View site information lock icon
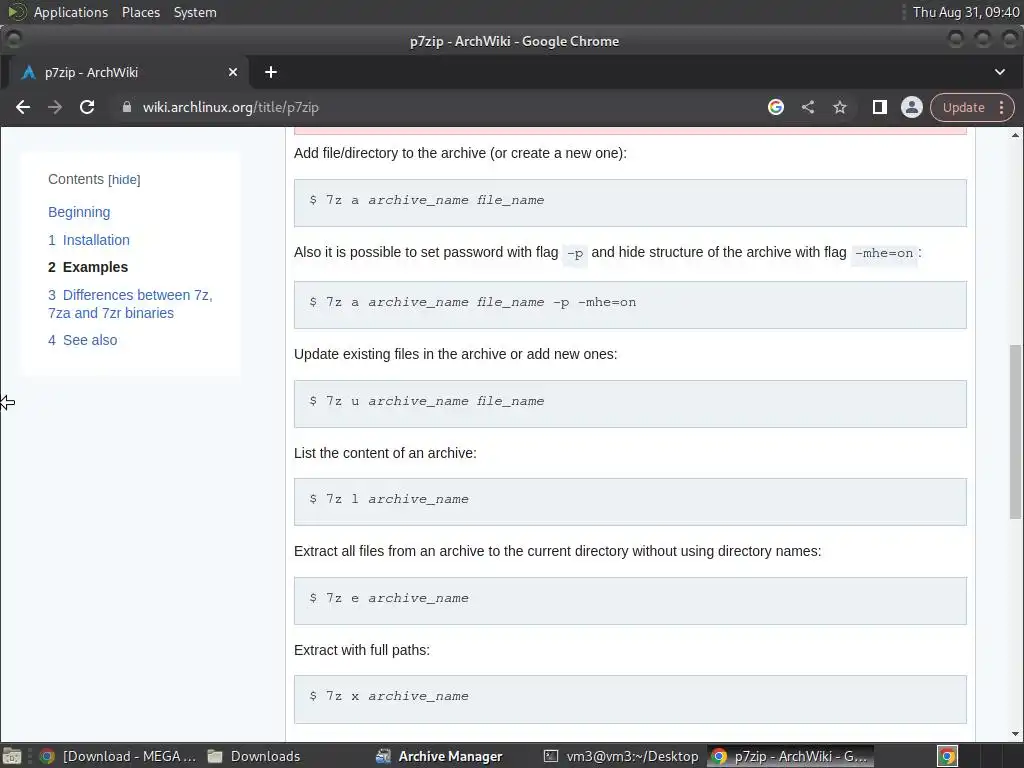1024x768 pixels. [x=127, y=107]
